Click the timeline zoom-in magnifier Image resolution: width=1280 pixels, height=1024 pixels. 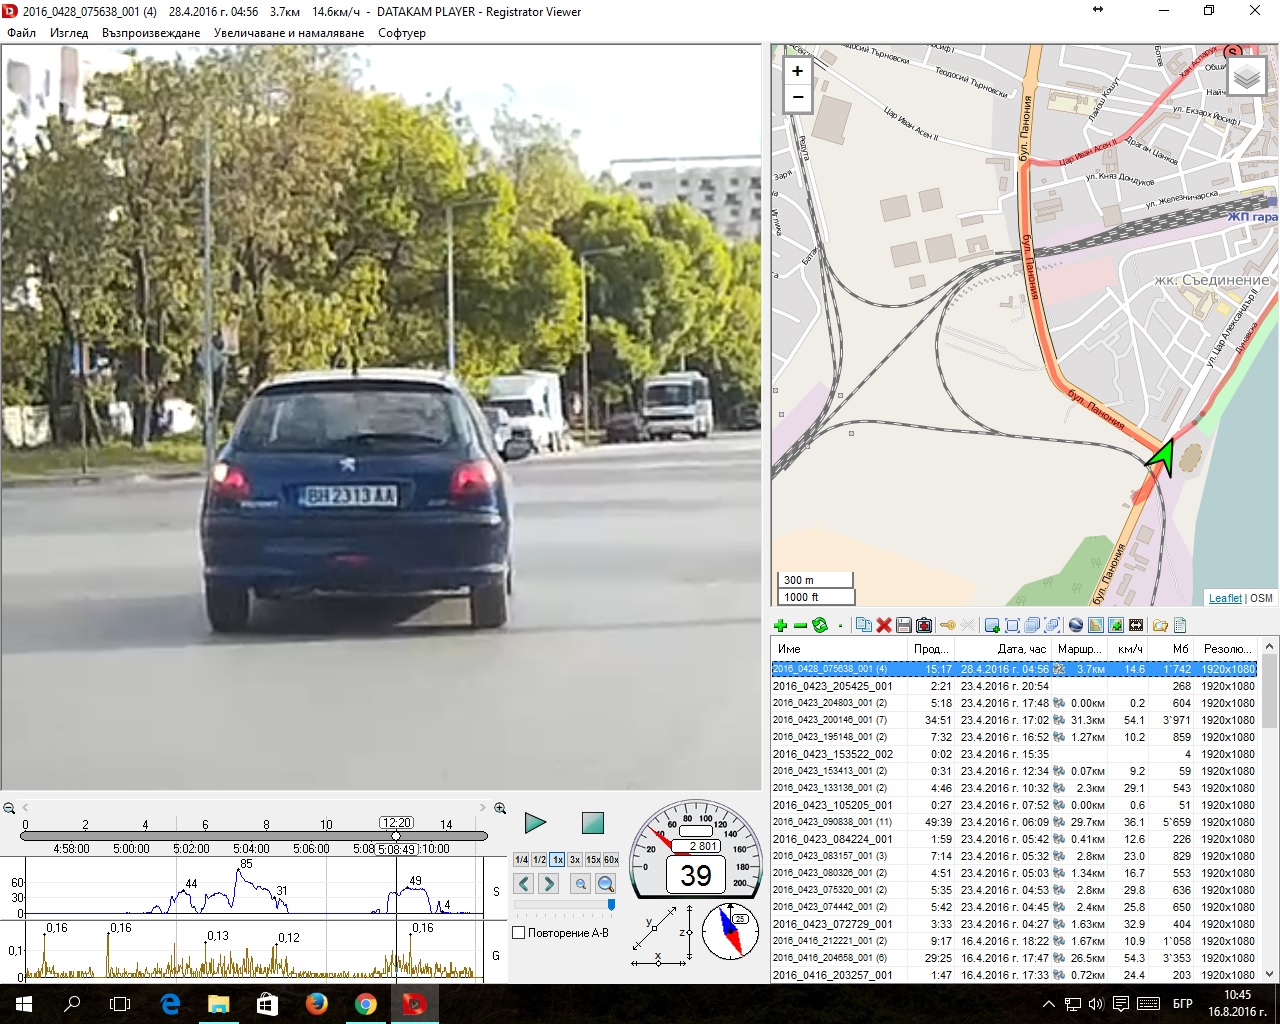pos(500,808)
